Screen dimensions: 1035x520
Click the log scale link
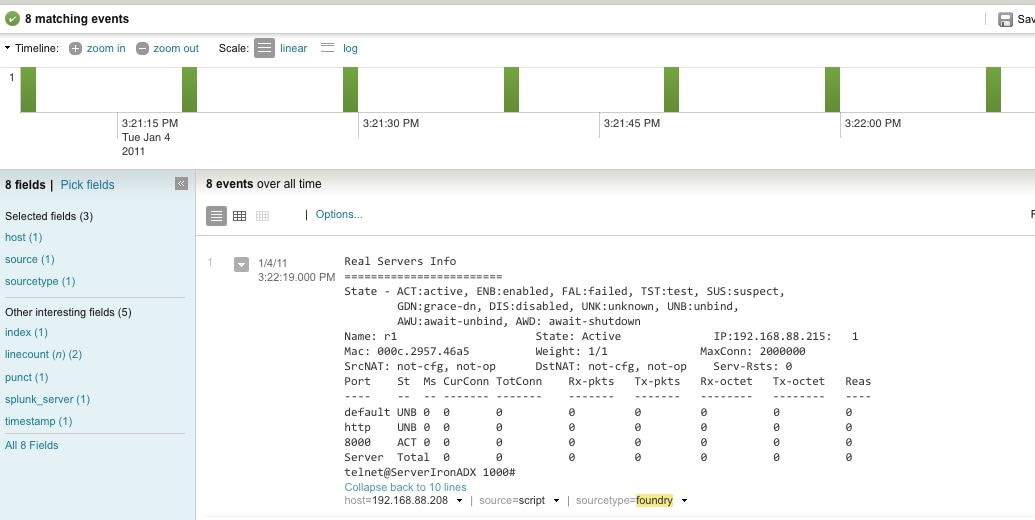[x=351, y=48]
